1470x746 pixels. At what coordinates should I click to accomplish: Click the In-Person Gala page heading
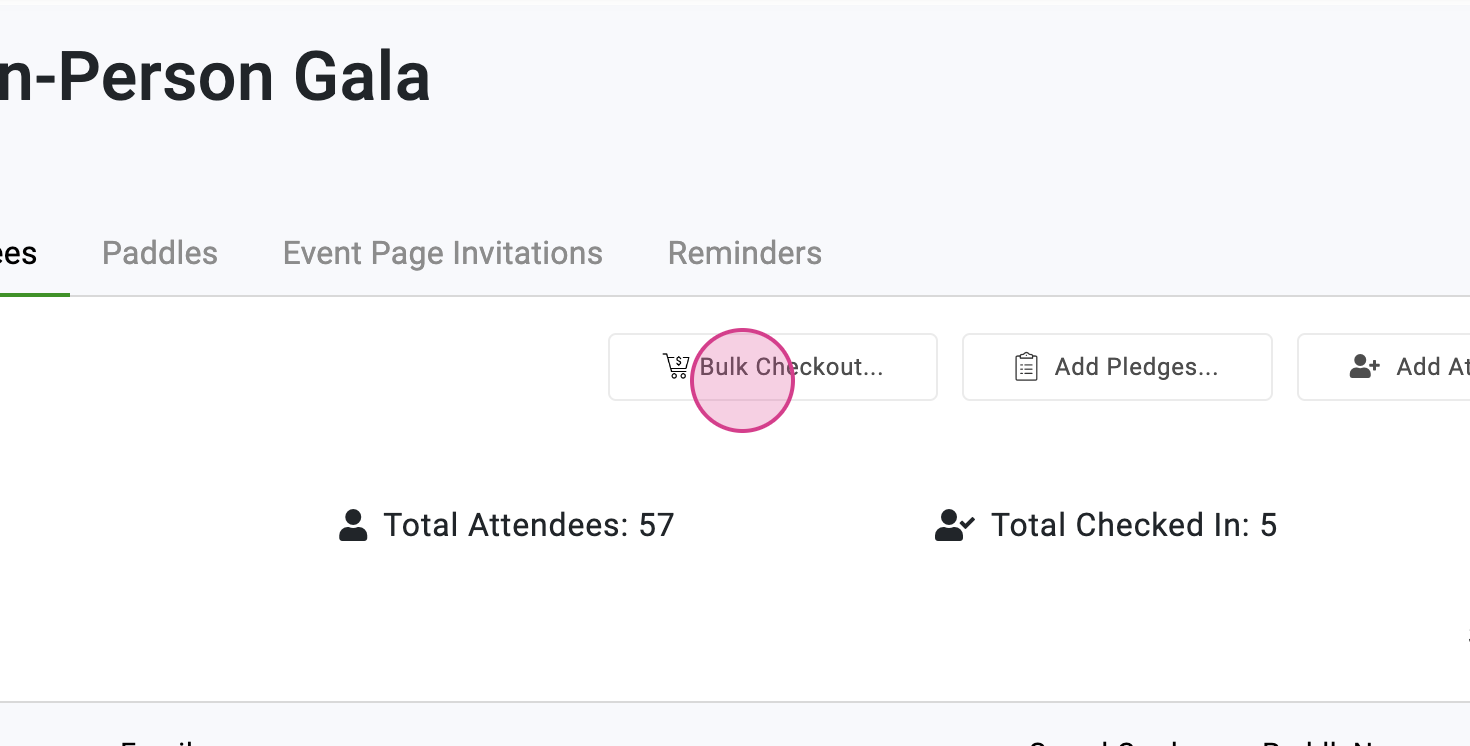[x=214, y=78]
